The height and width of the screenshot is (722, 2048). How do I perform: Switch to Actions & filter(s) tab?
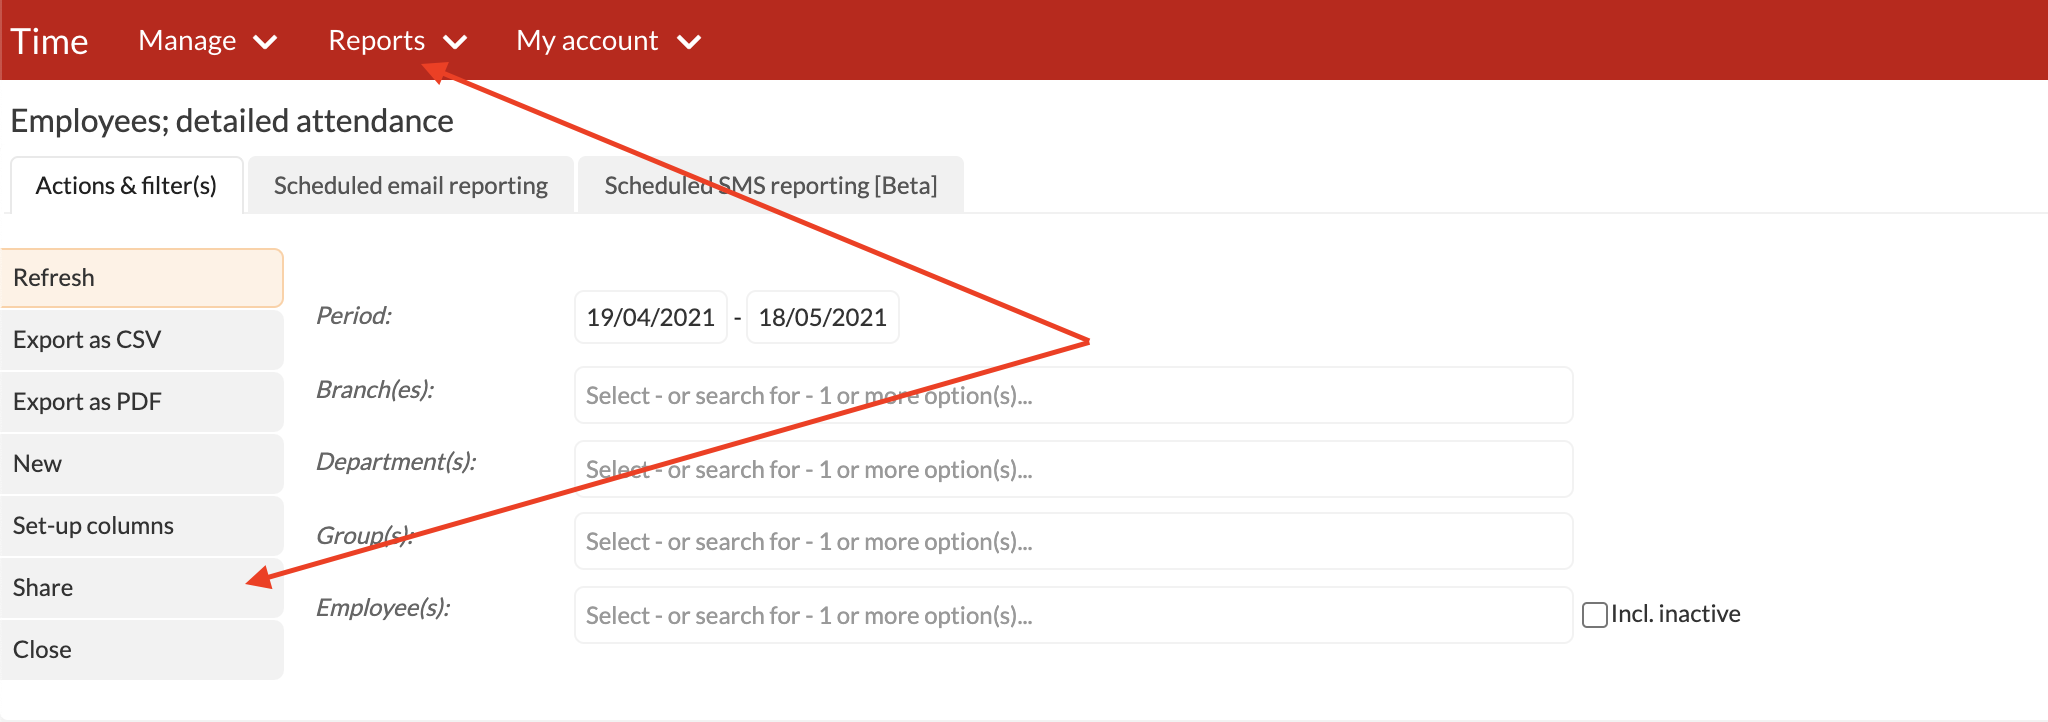click(x=126, y=185)
